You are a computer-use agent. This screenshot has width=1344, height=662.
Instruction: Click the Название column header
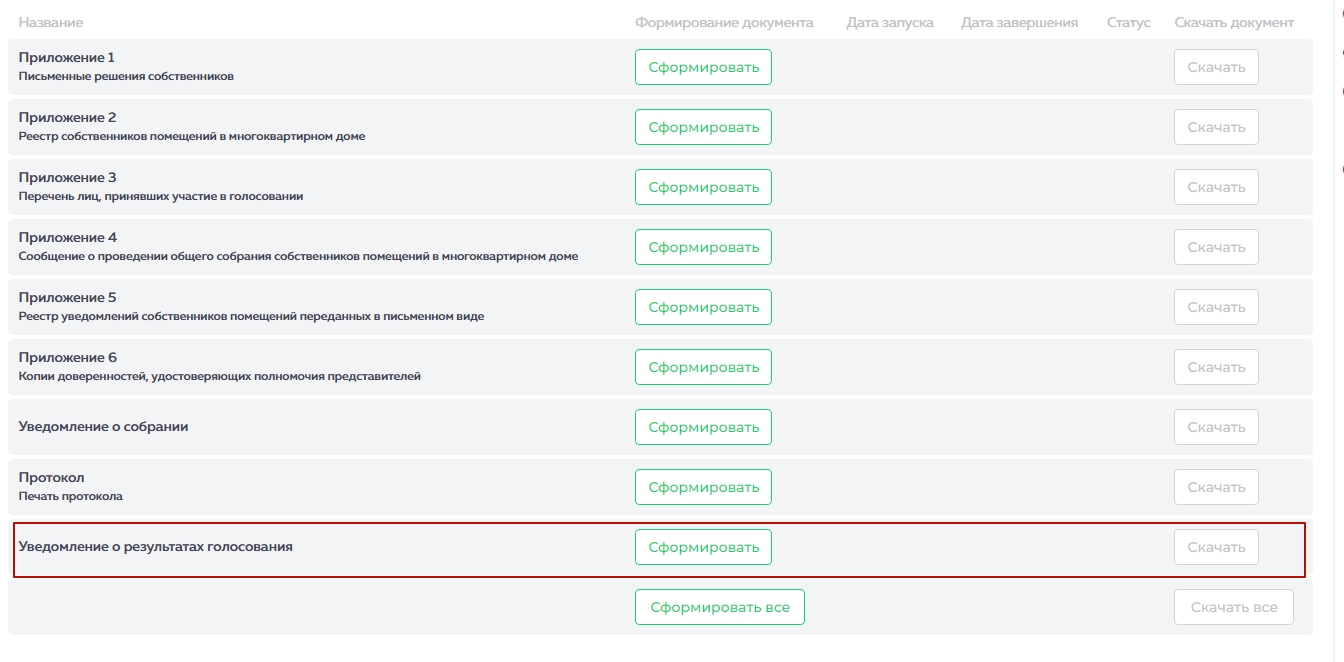(x=51, y=22)
